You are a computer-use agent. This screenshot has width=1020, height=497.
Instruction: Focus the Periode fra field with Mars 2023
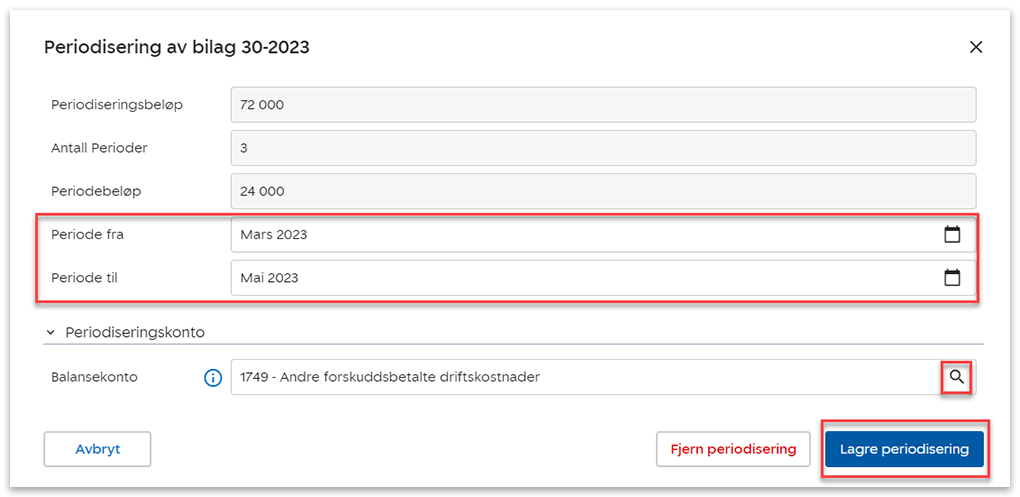click(x=580, y=235)
